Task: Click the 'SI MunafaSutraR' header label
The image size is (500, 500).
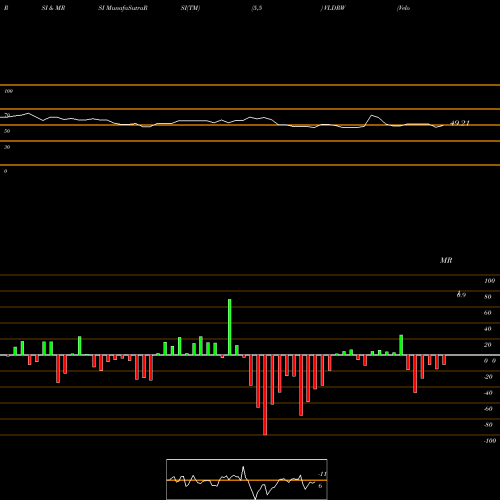Action: [x=123, y=8]
